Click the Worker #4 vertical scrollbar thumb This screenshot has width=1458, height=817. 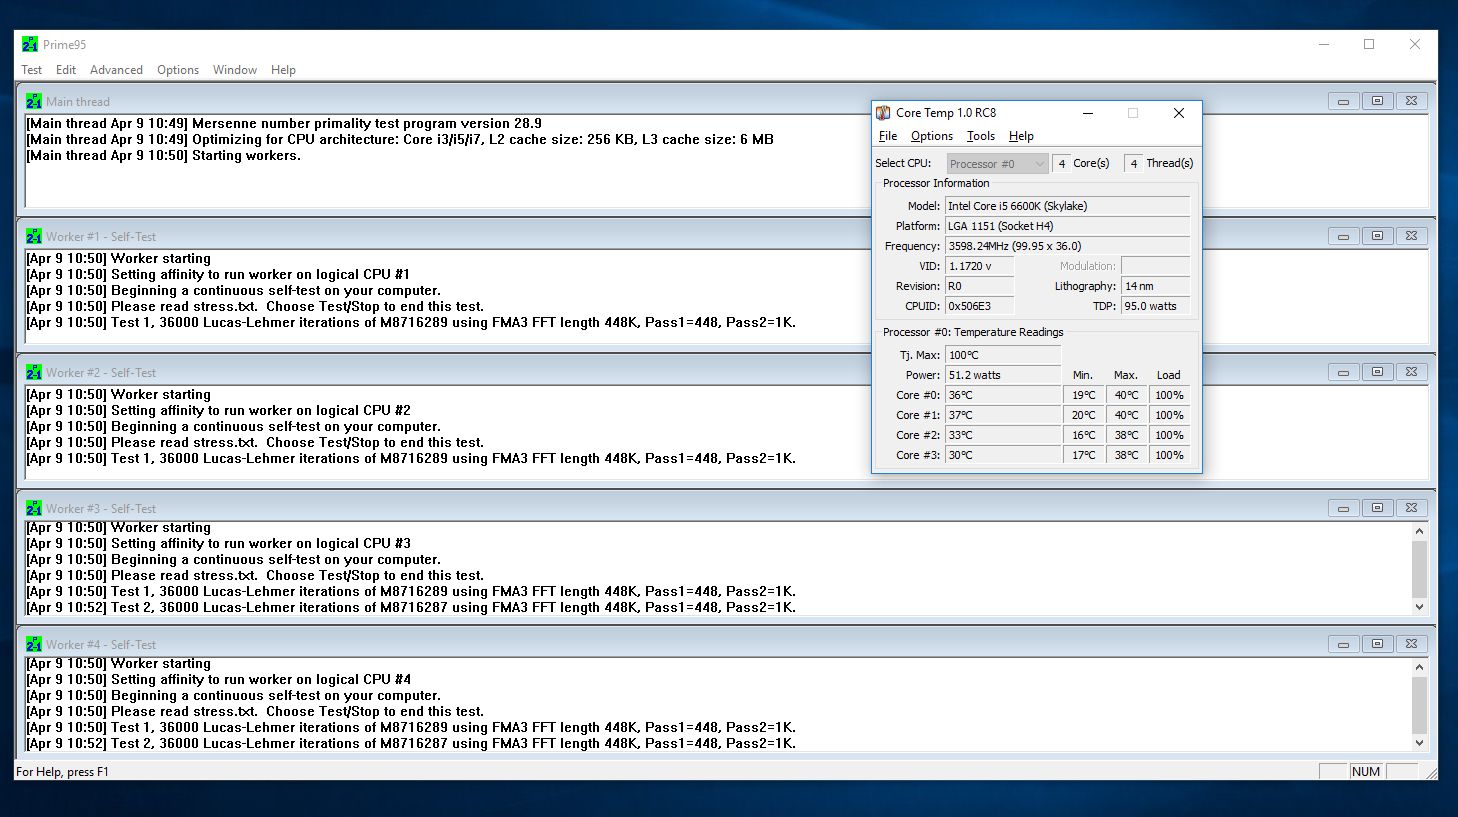tap(1419, 705)
